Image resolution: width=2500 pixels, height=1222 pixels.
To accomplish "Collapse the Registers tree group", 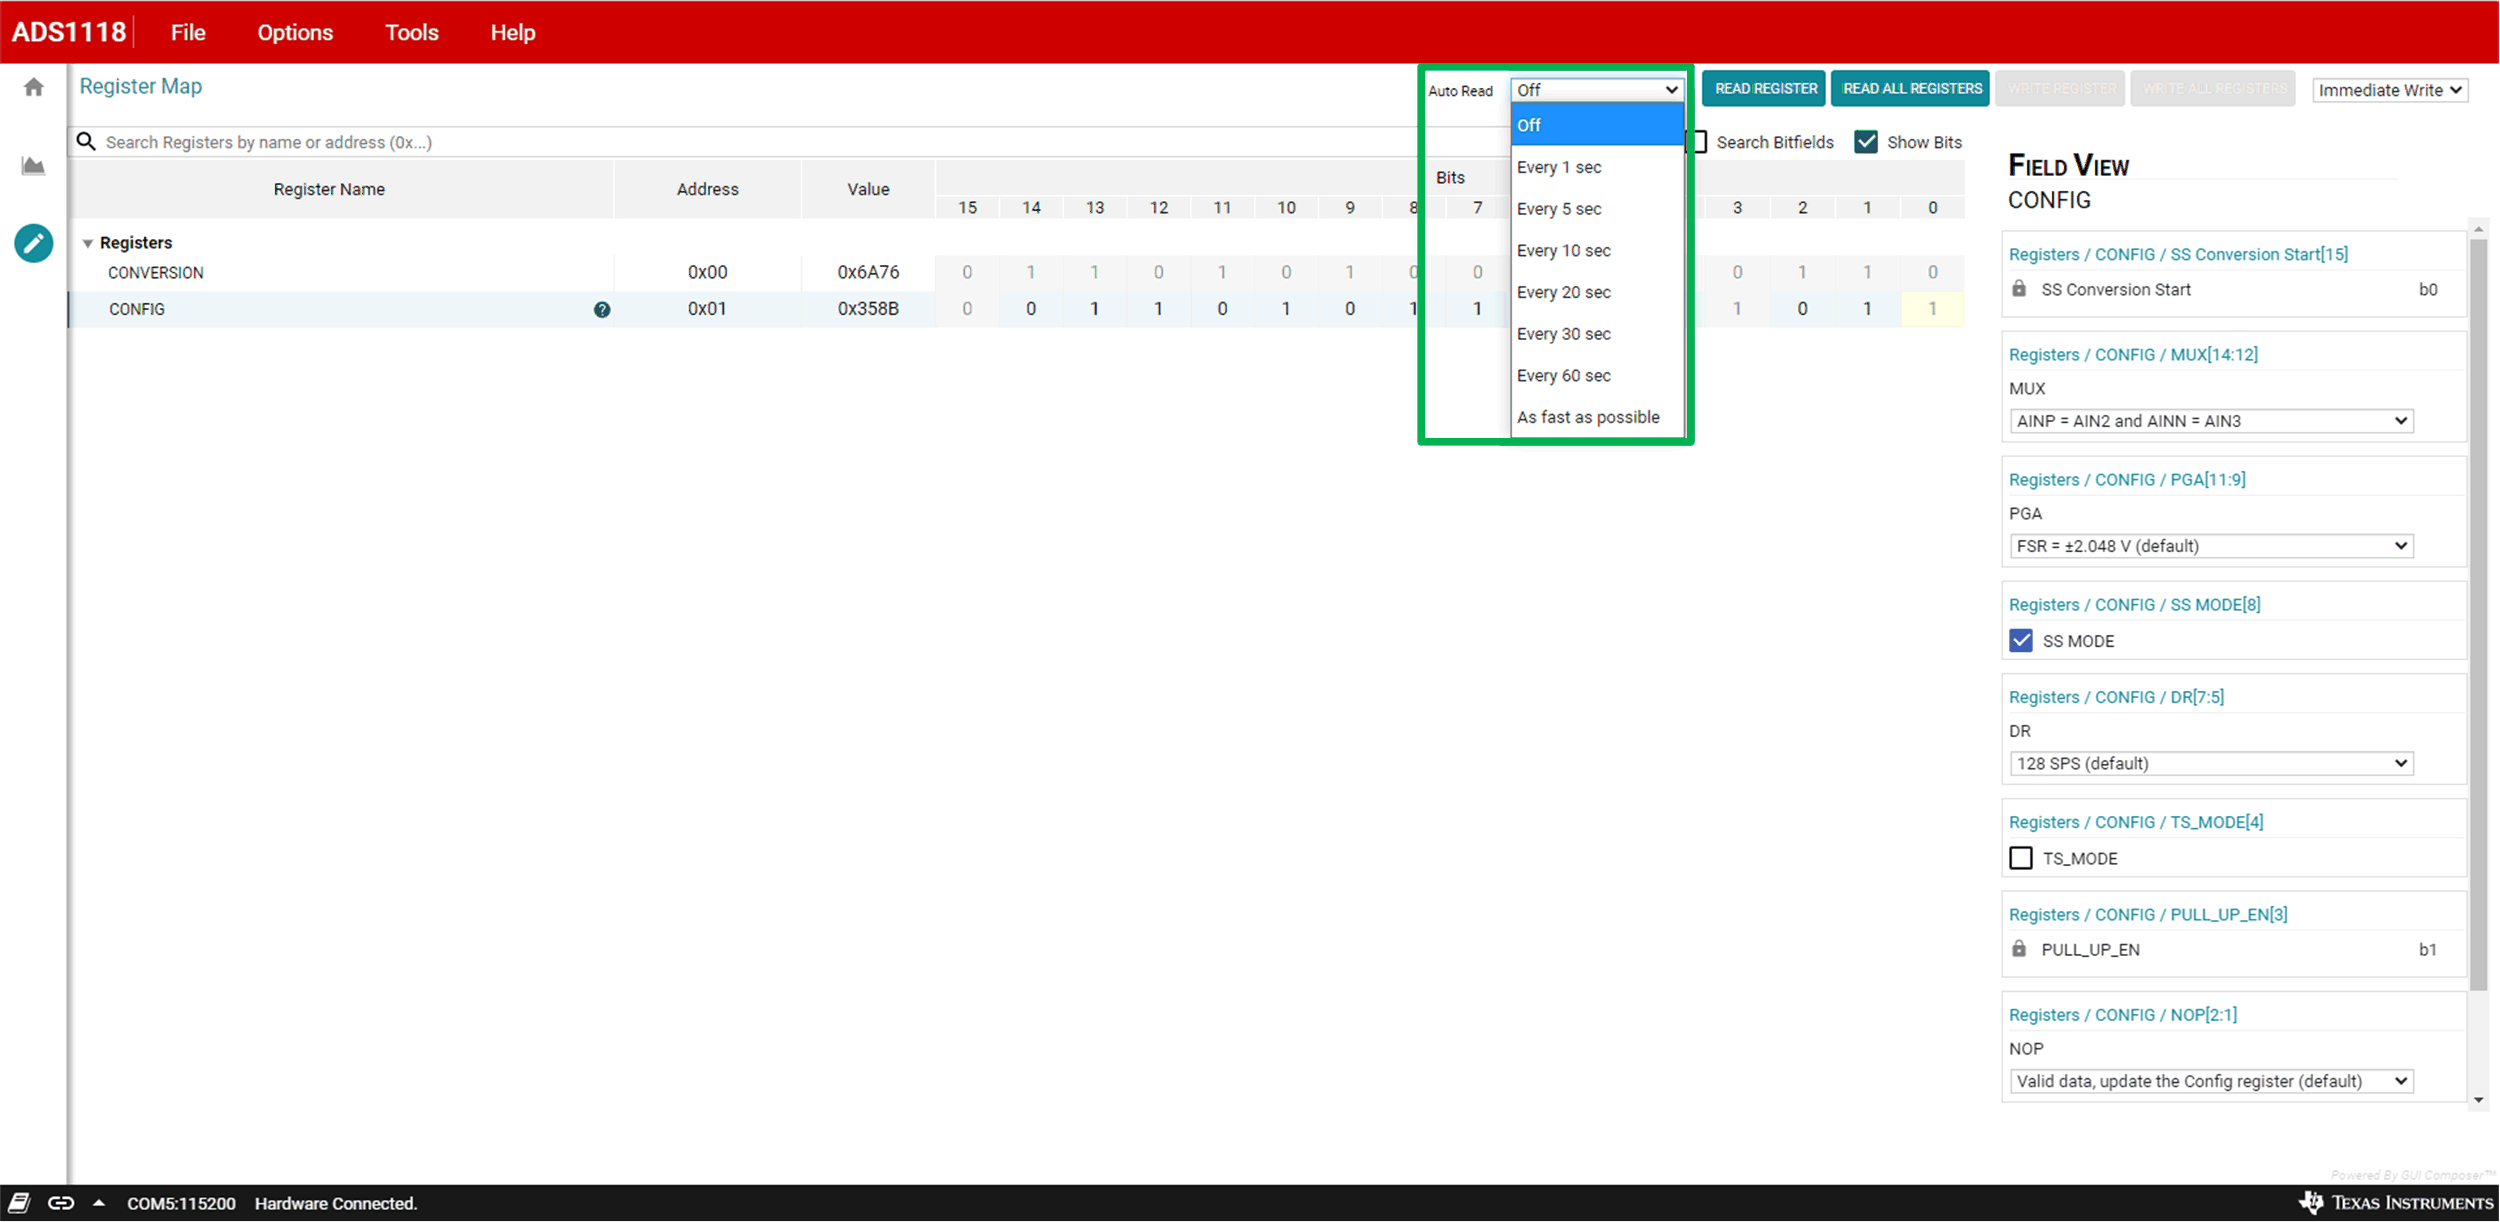I will [x=88, y=243].
